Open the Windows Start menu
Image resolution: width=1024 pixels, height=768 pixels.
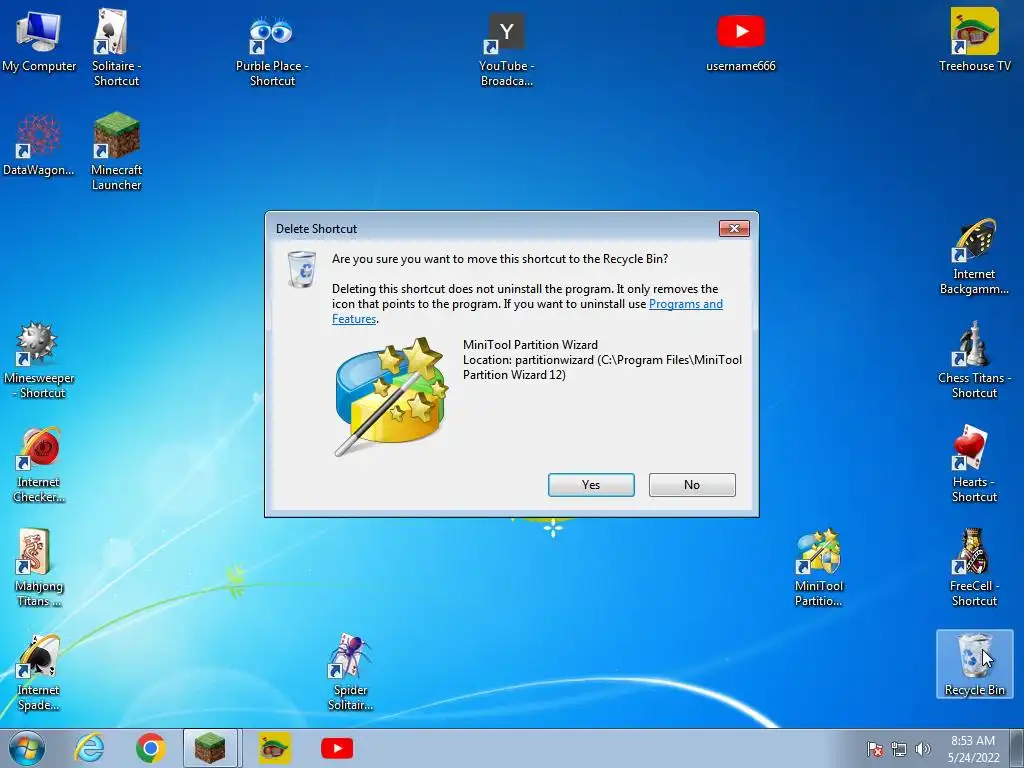(27, 748)
